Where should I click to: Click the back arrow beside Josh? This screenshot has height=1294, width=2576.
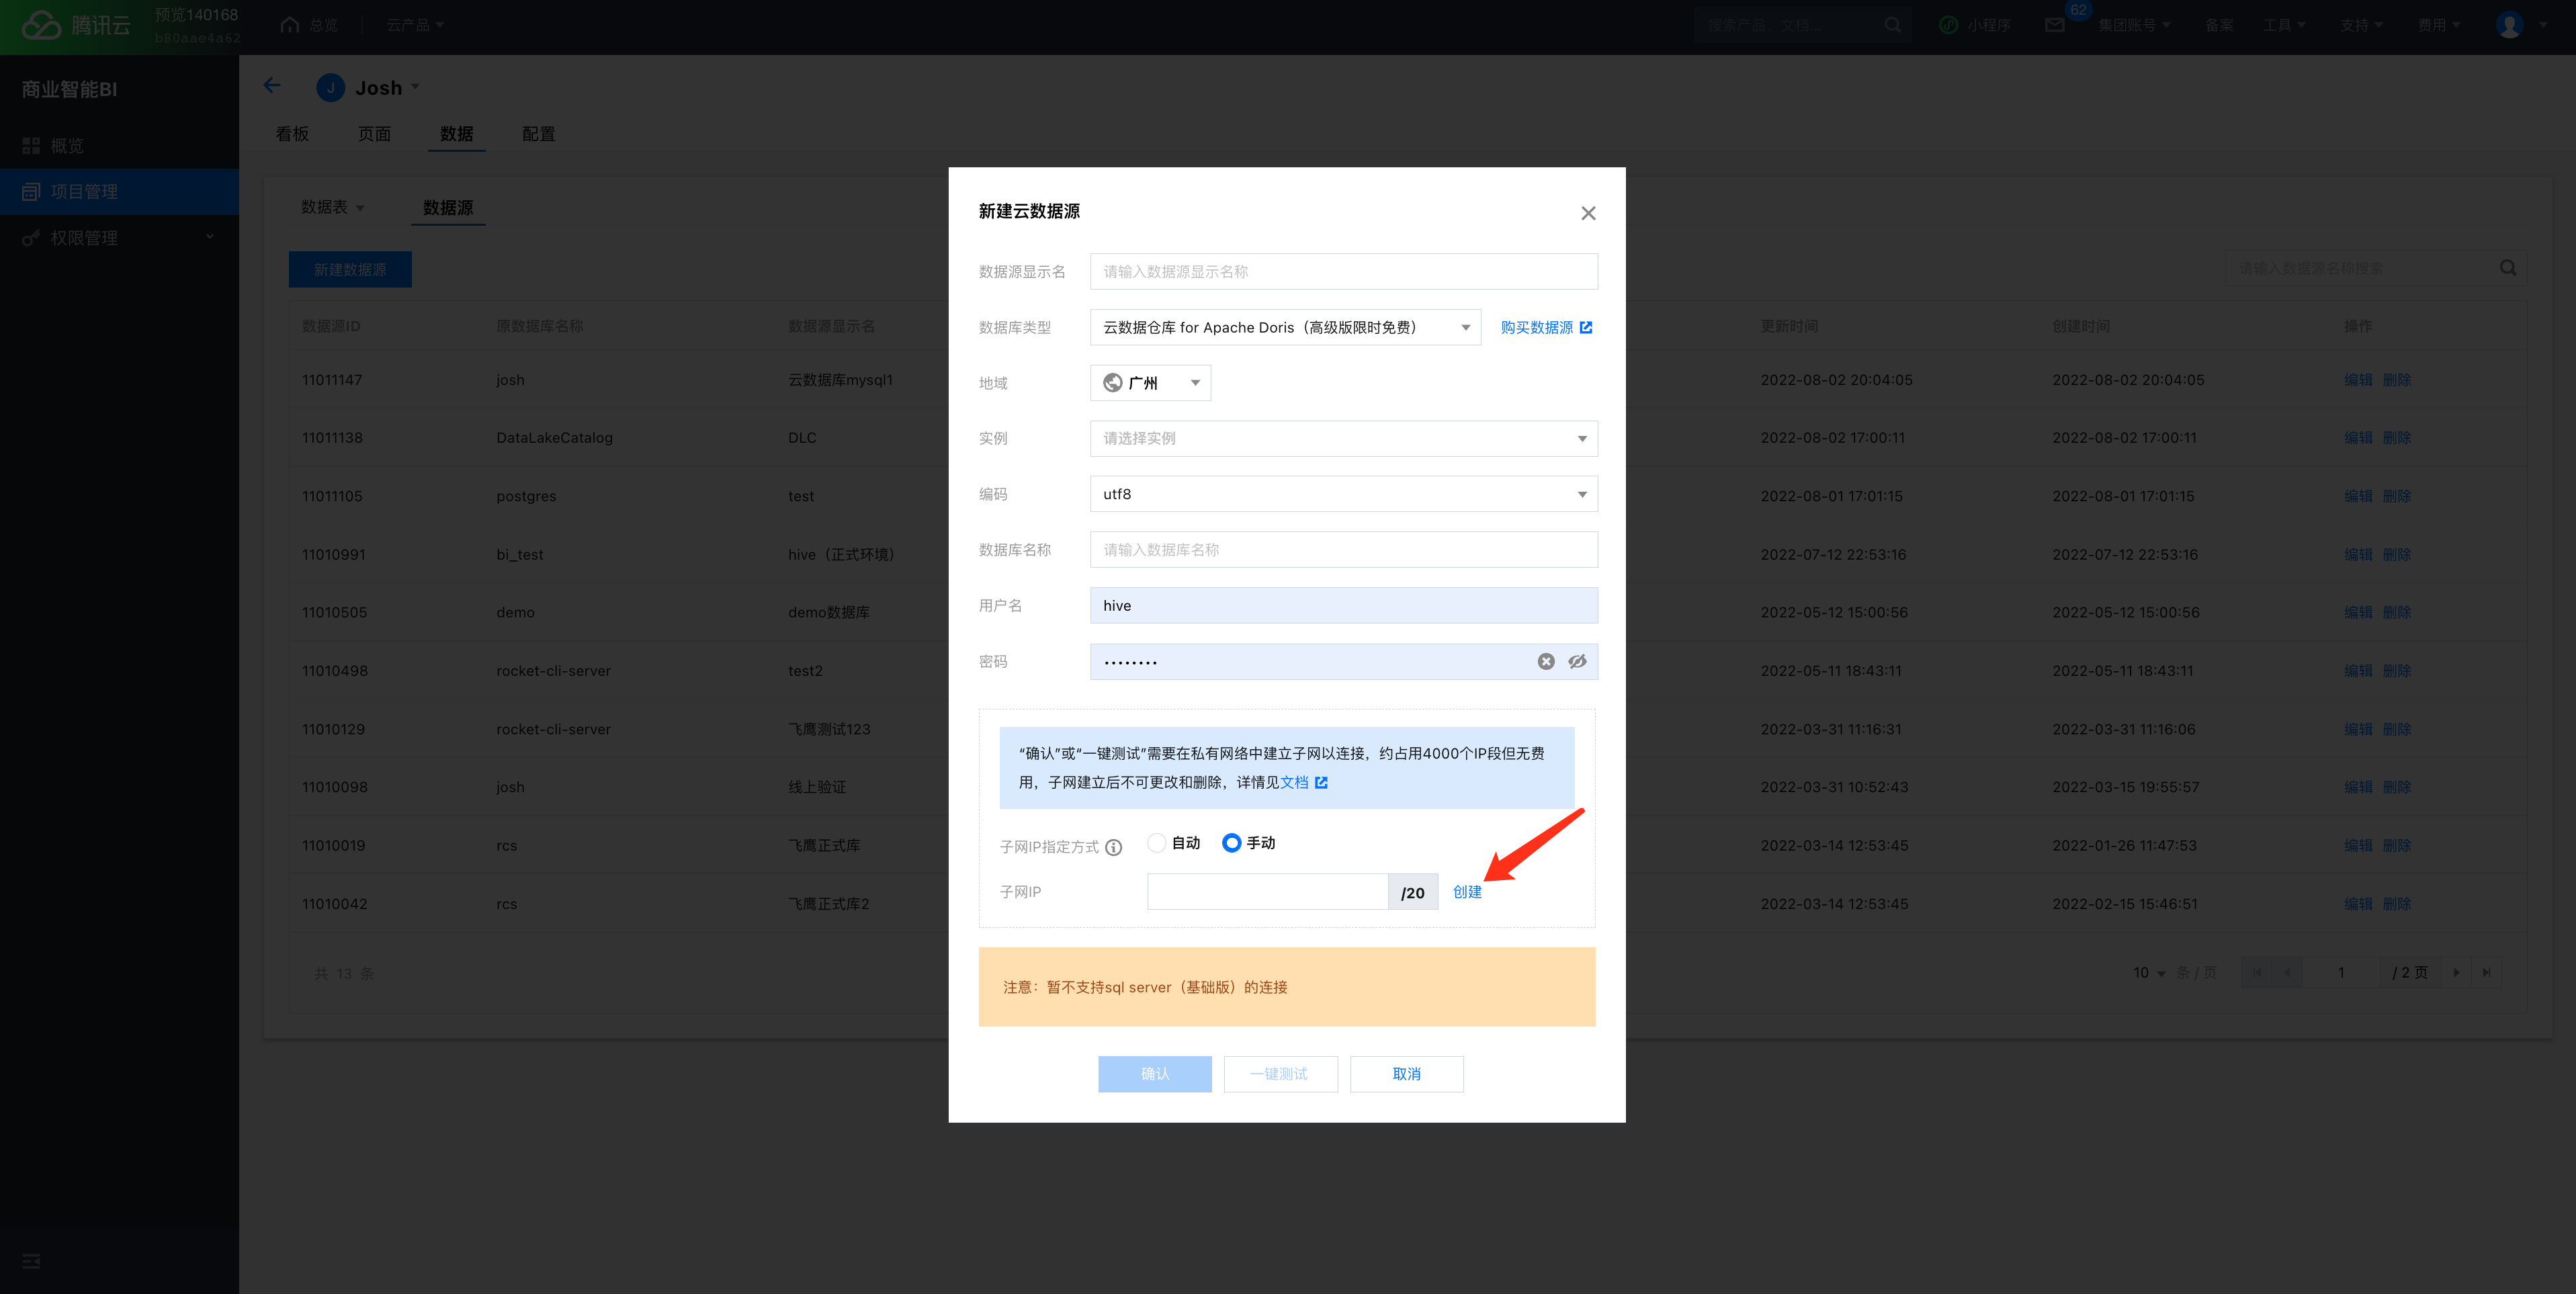[272, 86]
